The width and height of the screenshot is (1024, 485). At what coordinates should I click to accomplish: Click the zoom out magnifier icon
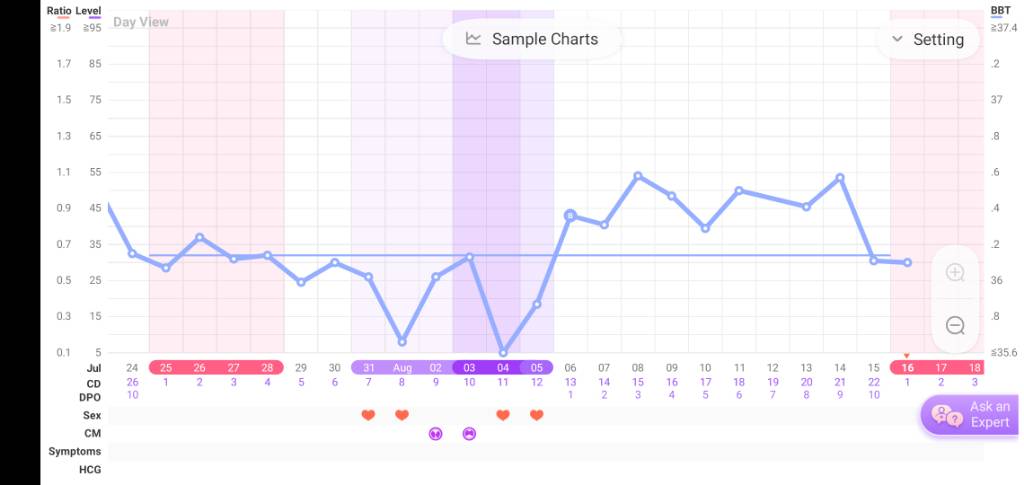coord(955,325)
